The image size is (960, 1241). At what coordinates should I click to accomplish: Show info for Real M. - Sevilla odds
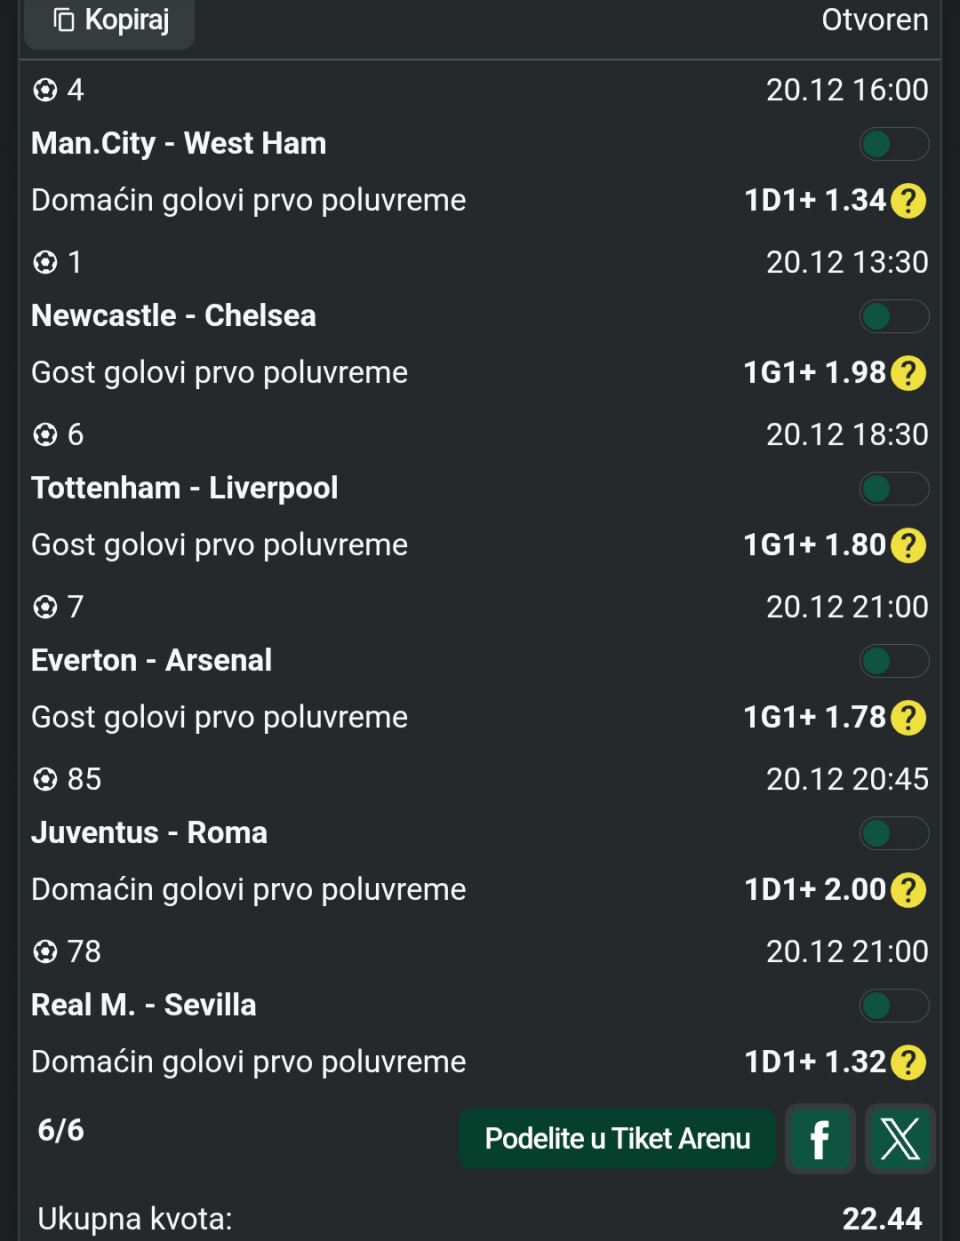[908, 1062]
